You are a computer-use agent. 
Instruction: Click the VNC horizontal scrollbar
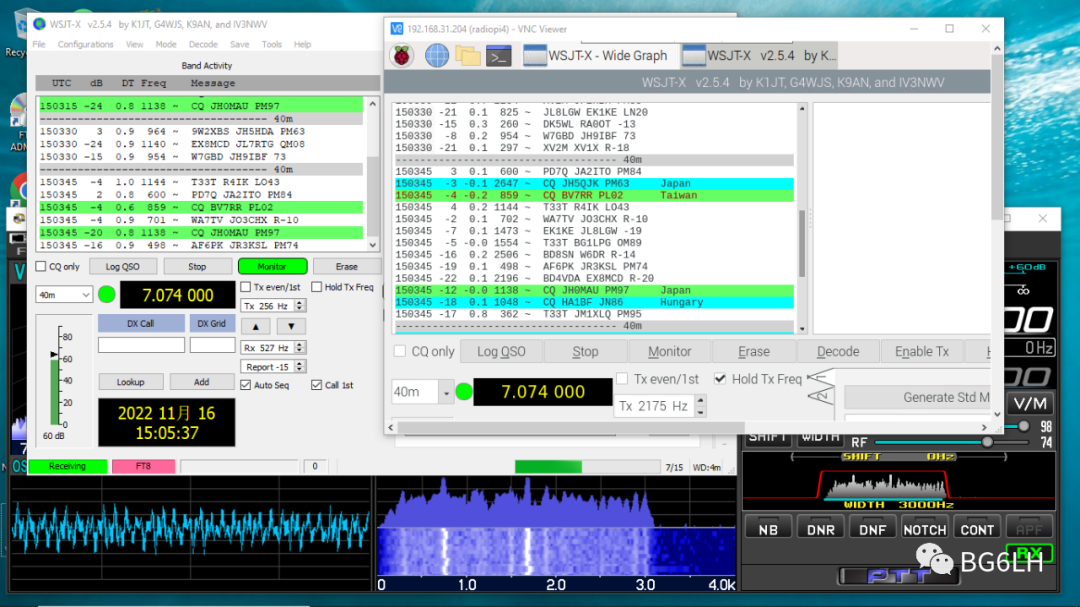pos(570,428)
